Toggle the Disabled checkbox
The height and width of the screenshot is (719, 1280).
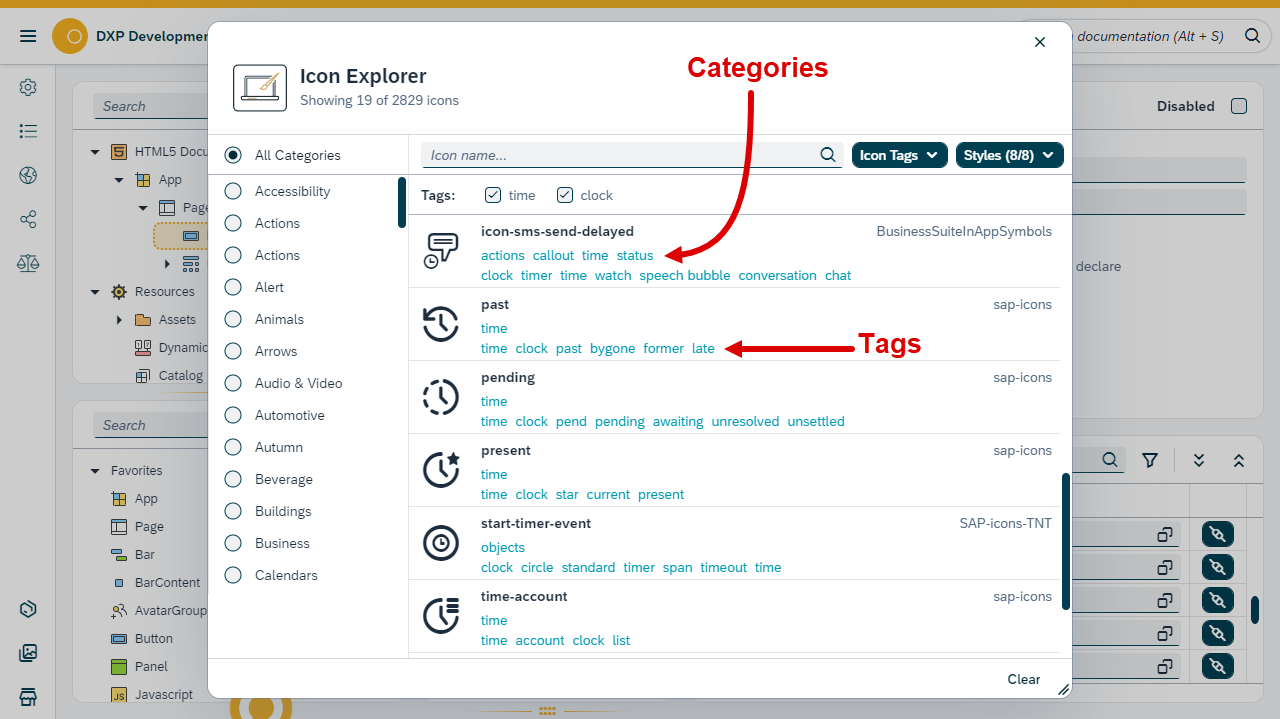[1239, 106]
